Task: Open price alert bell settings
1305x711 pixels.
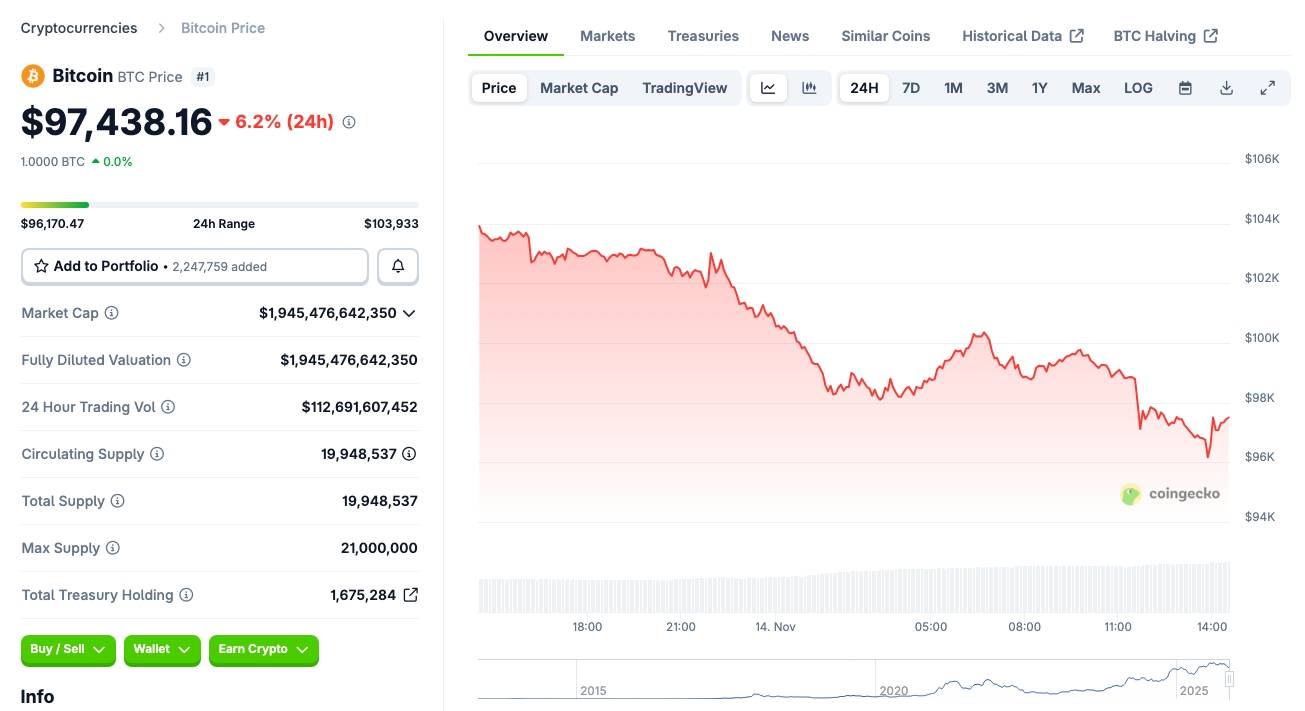Action: point(397,266)
